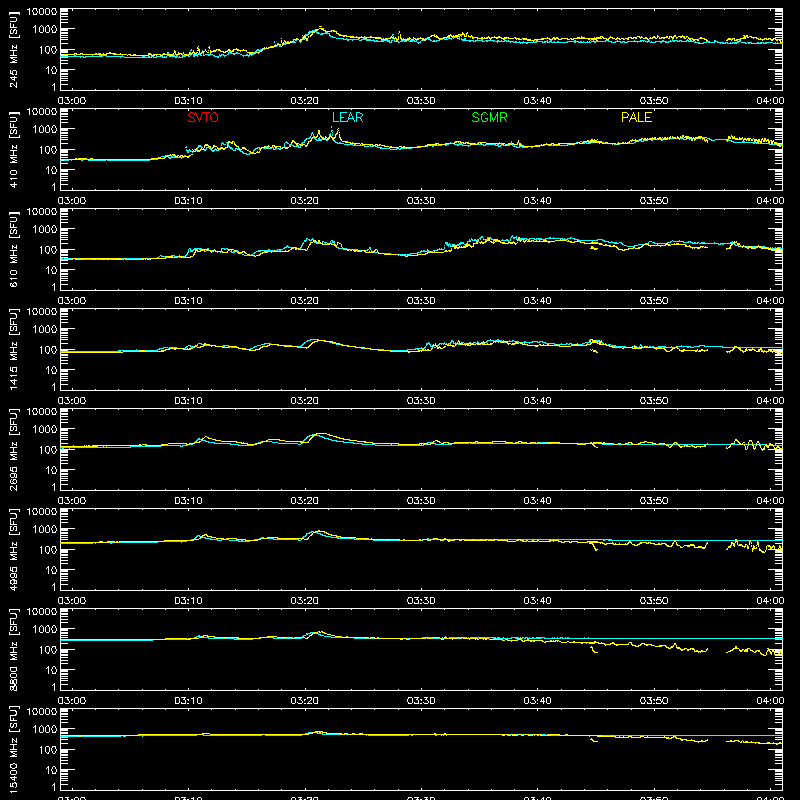Click the red SVTO station label
The height and width of the screenshot is (800, 800).
pos(203,117)
